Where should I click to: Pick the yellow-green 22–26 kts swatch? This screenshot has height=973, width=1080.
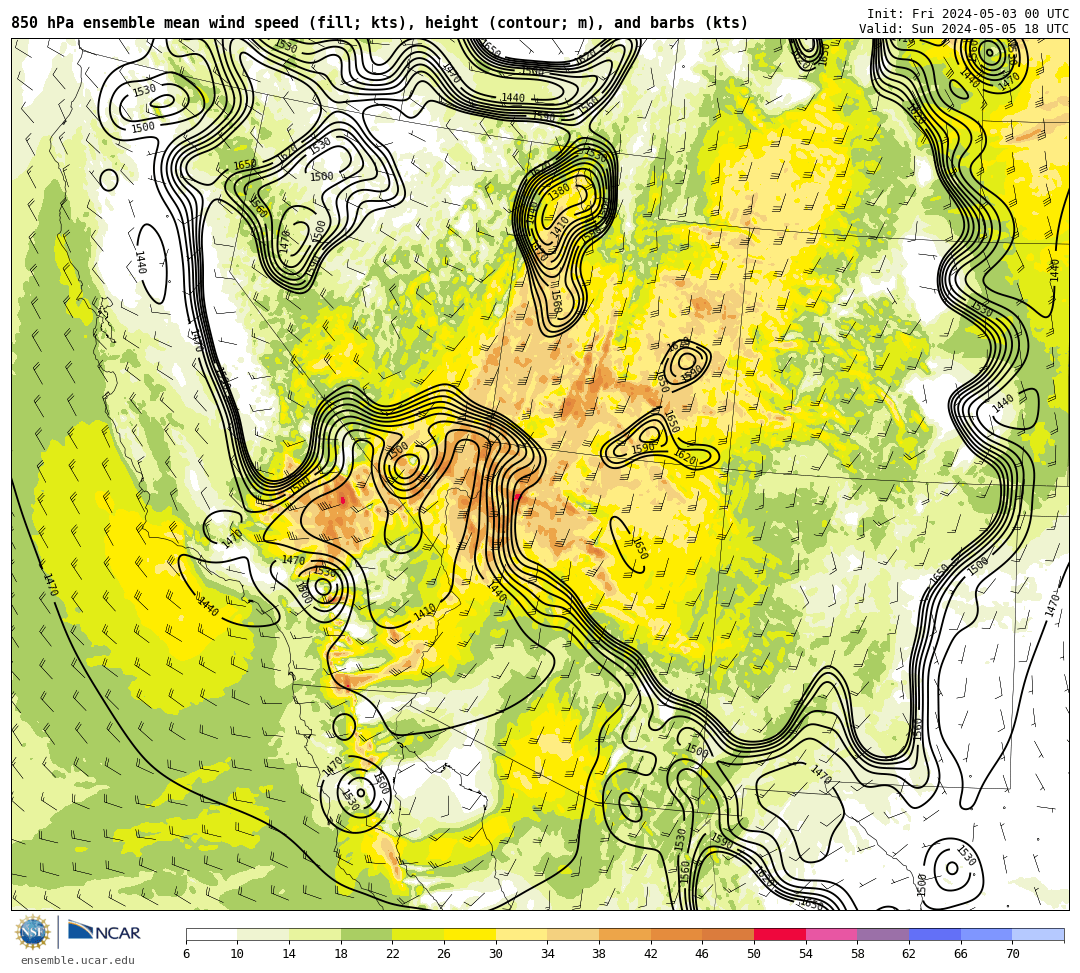click(x=418, y=934)
